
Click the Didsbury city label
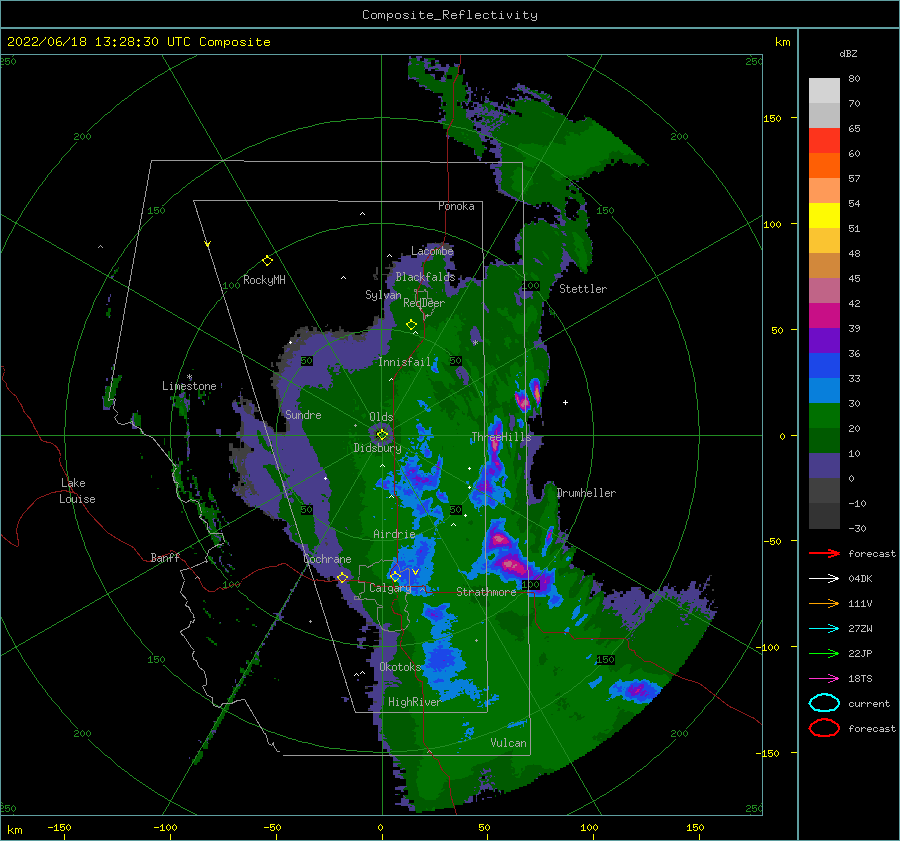377,448
